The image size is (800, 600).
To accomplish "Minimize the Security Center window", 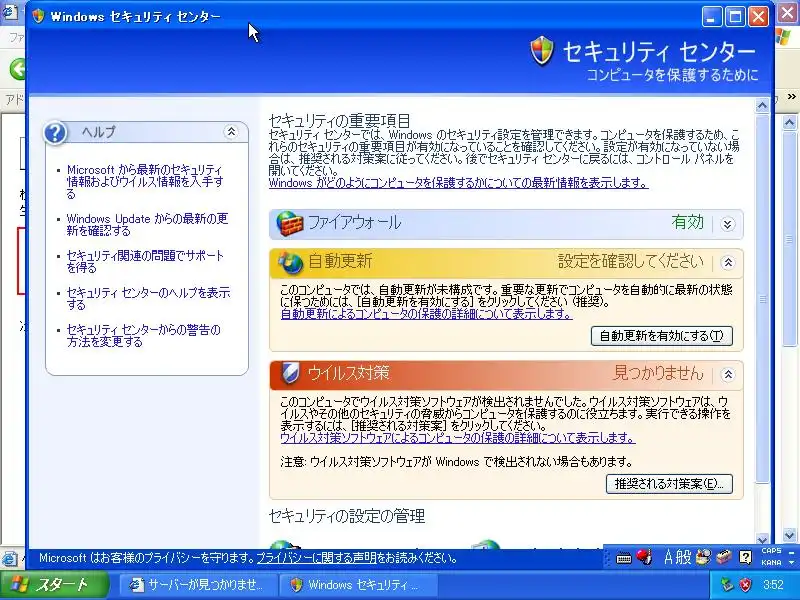I will click(x=712, y=17).
